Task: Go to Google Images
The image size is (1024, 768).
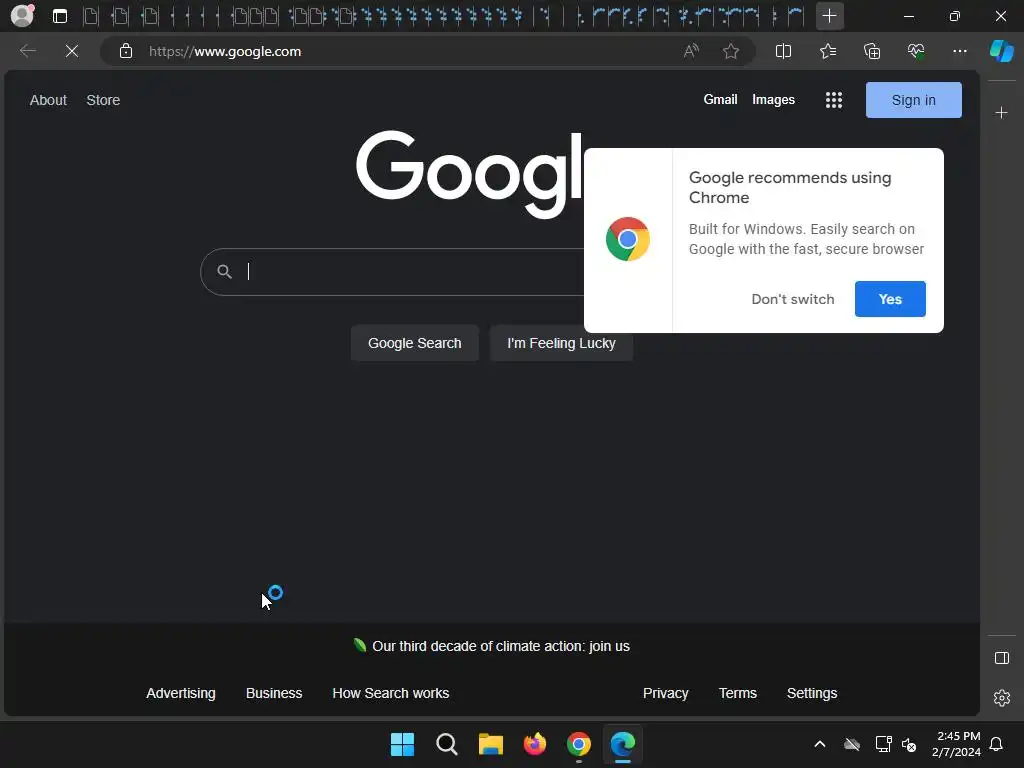Action: pos(773,99)
